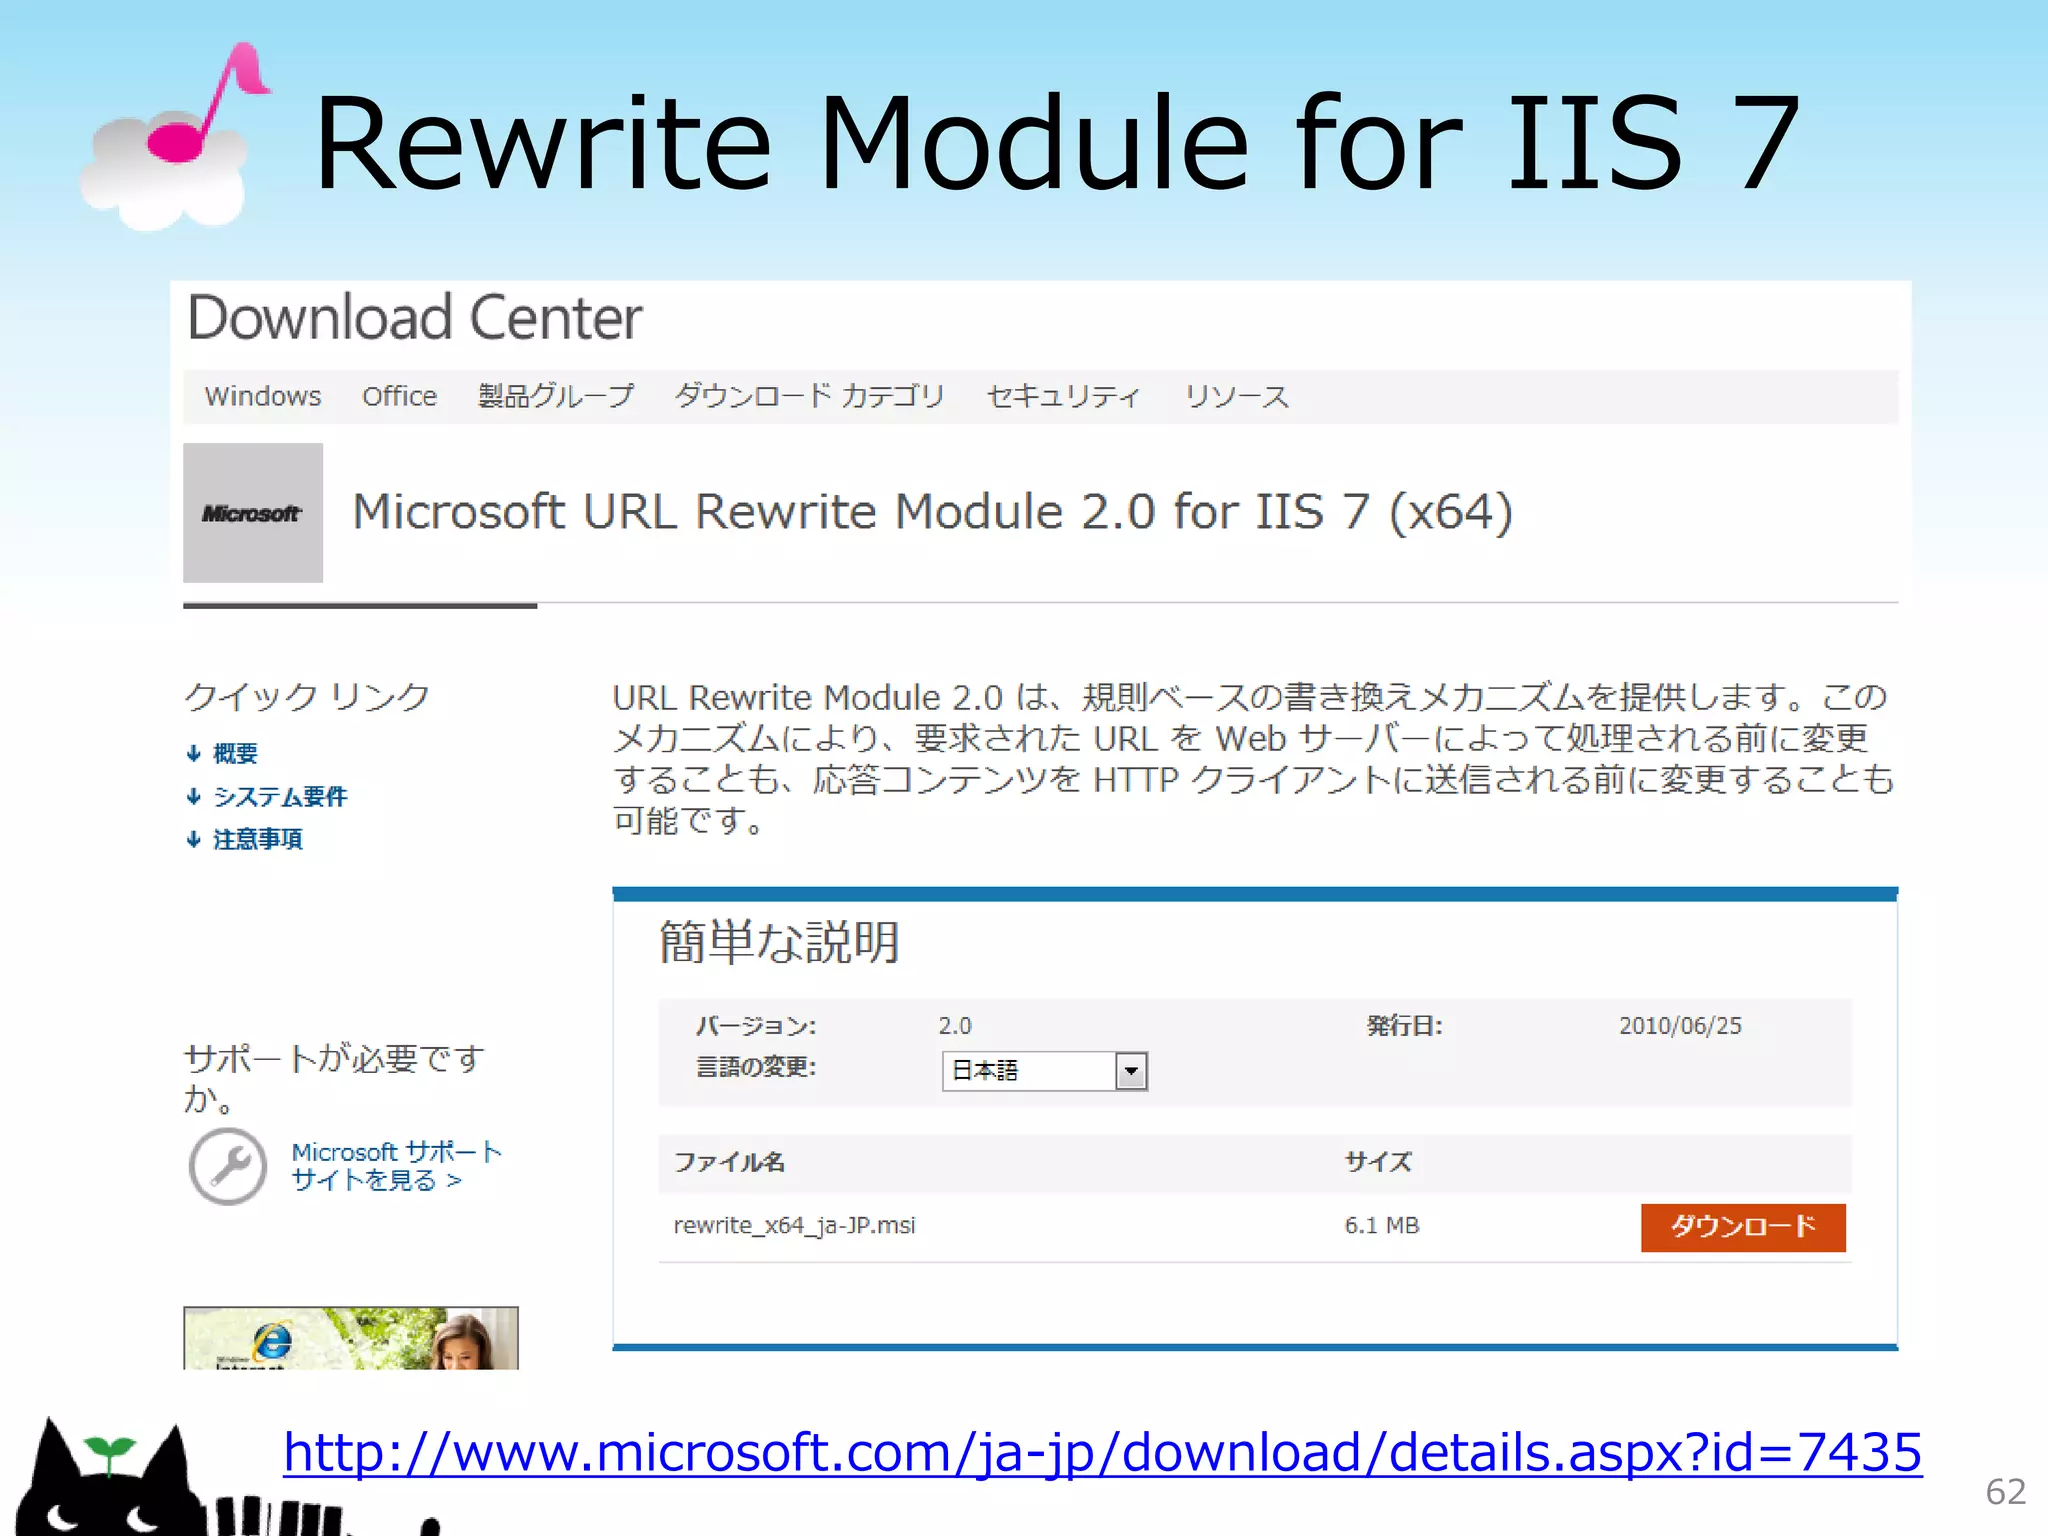Image resolution: width=2048 pixels, height=1536 pixels.
Task: Click the 発行日: label
Action: click(x=1405, y=1026)
